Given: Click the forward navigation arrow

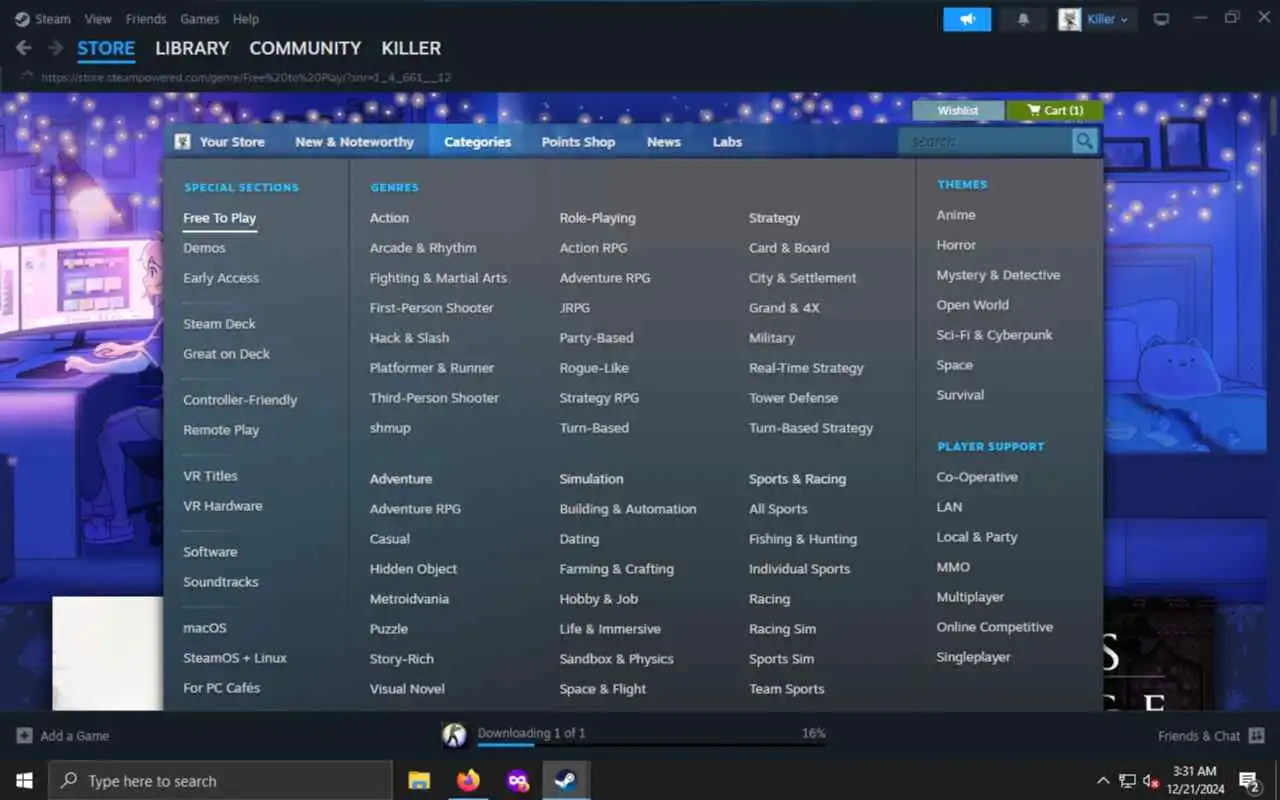Looking at the screenshot, I should coord(56,48).
